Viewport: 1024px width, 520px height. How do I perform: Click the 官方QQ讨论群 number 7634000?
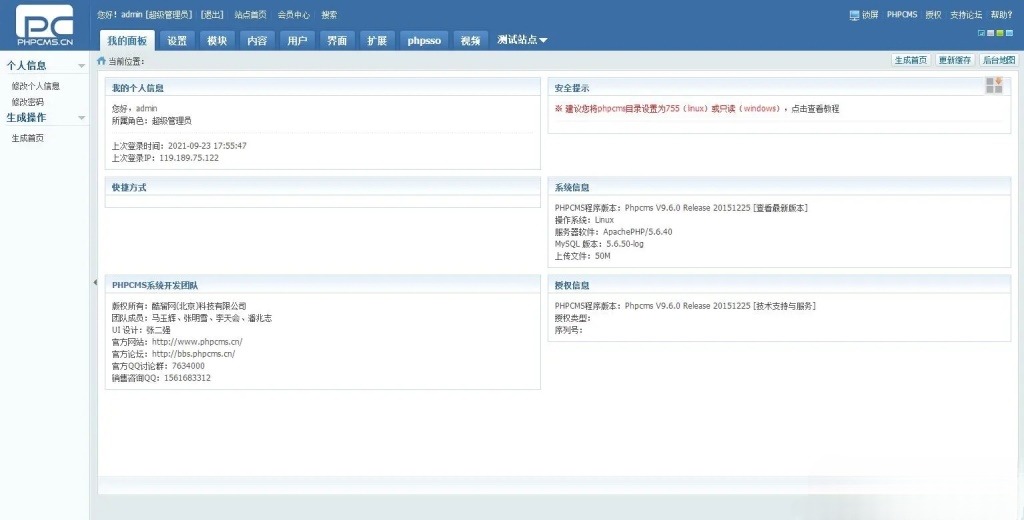coord(188,366)
